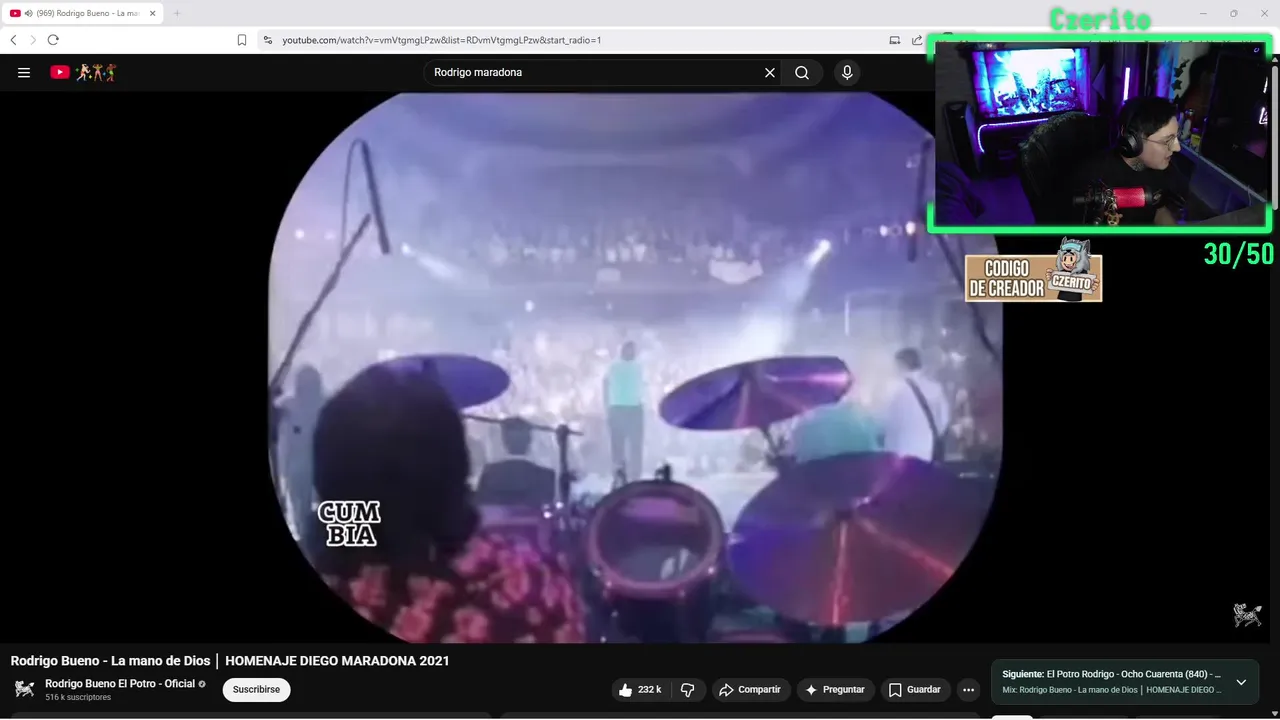Open the three-dot more actions menu
The image size is (1280, 720).
click(968, 690)
